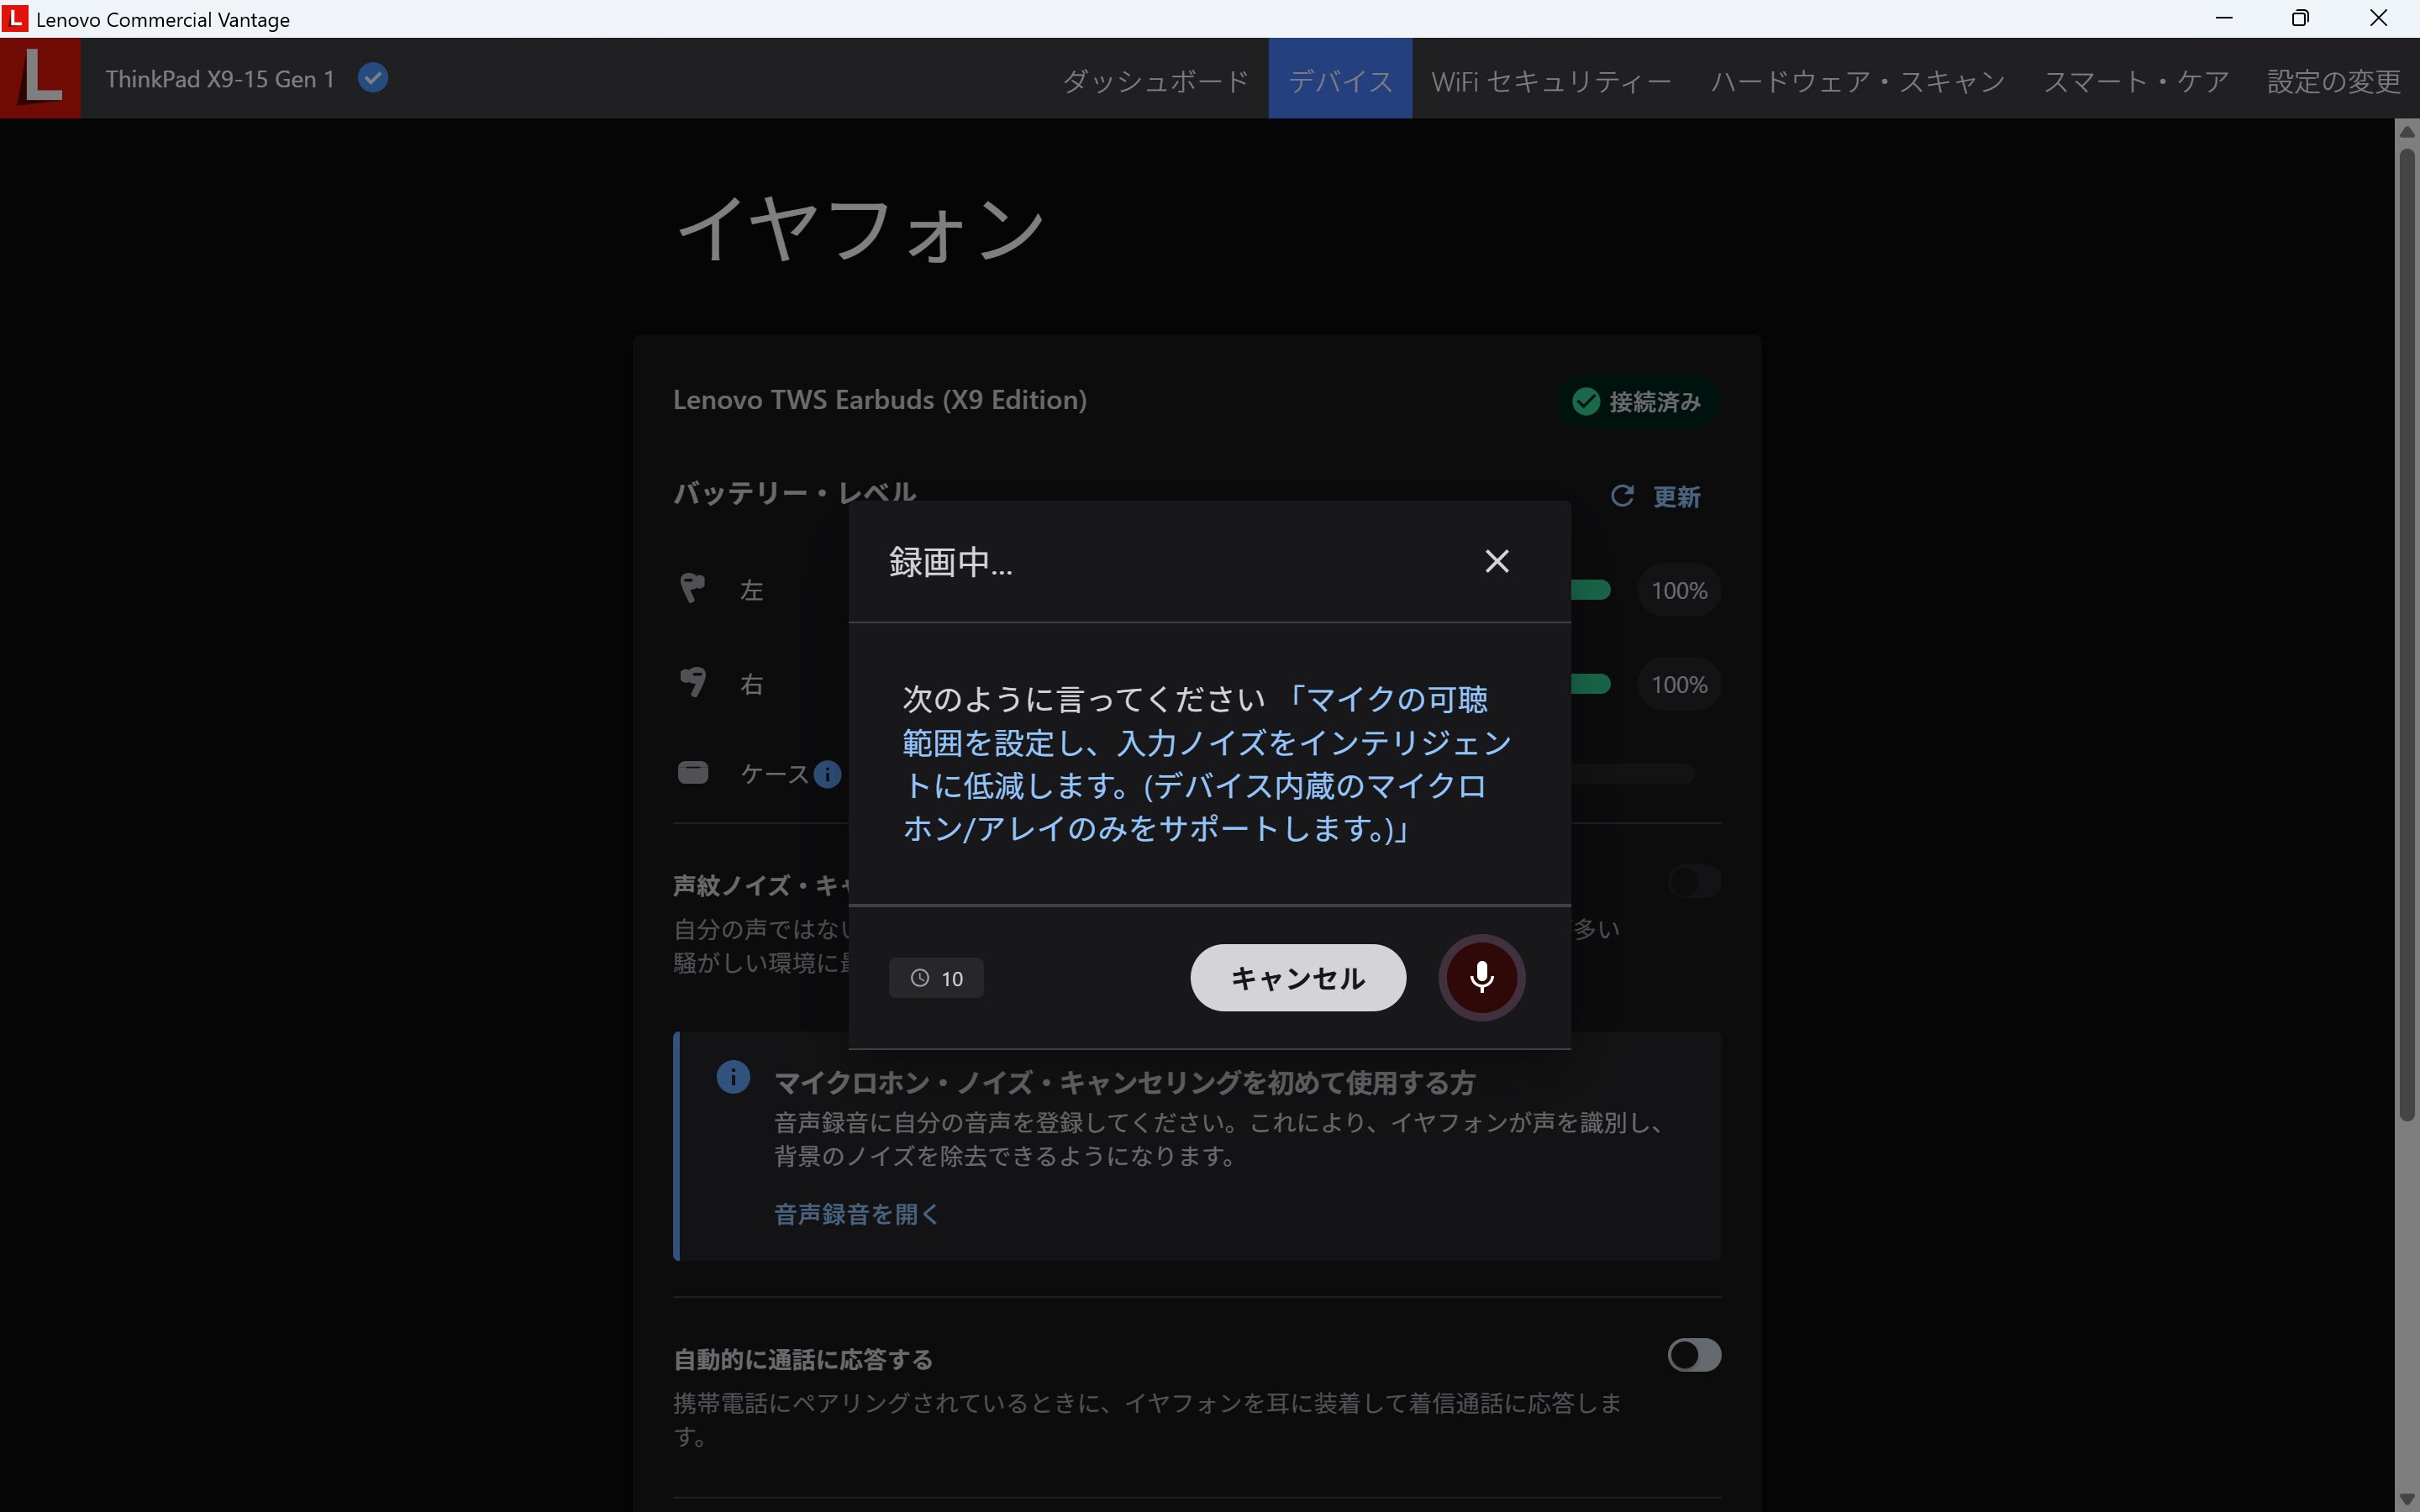The height and width of the screenshot is (1512, 2420).
Task: Close the Lenovo Commercial Vantage window
Action: 2379,18
